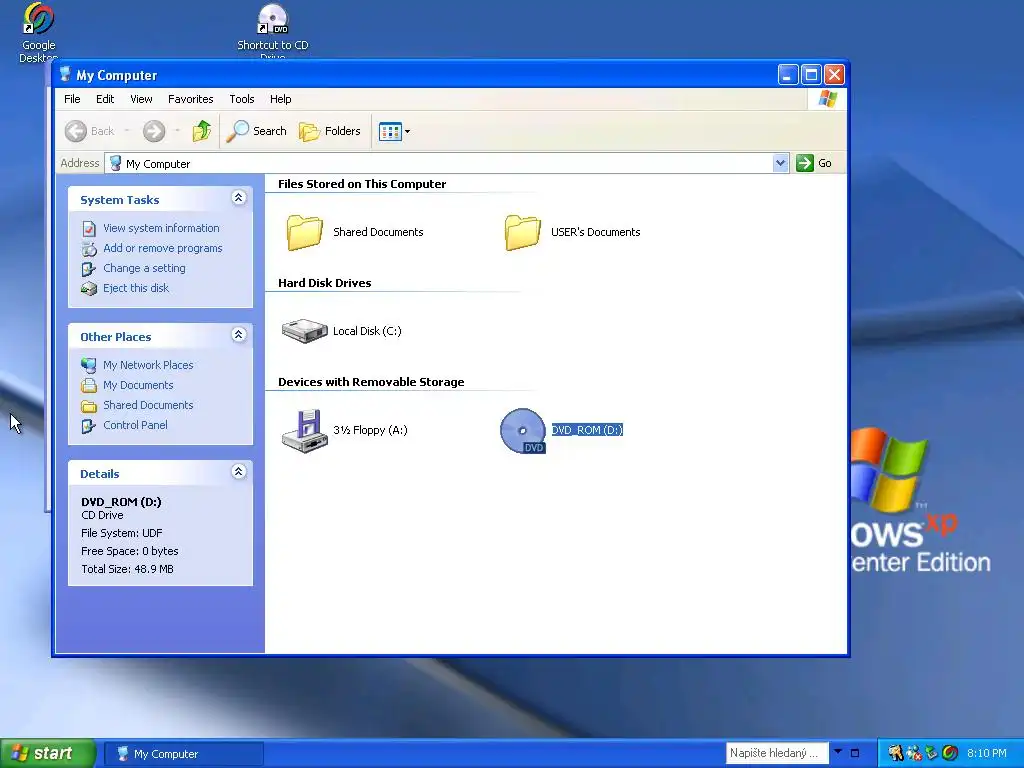
Task: Open the Search pane
Action: point(256,131)
